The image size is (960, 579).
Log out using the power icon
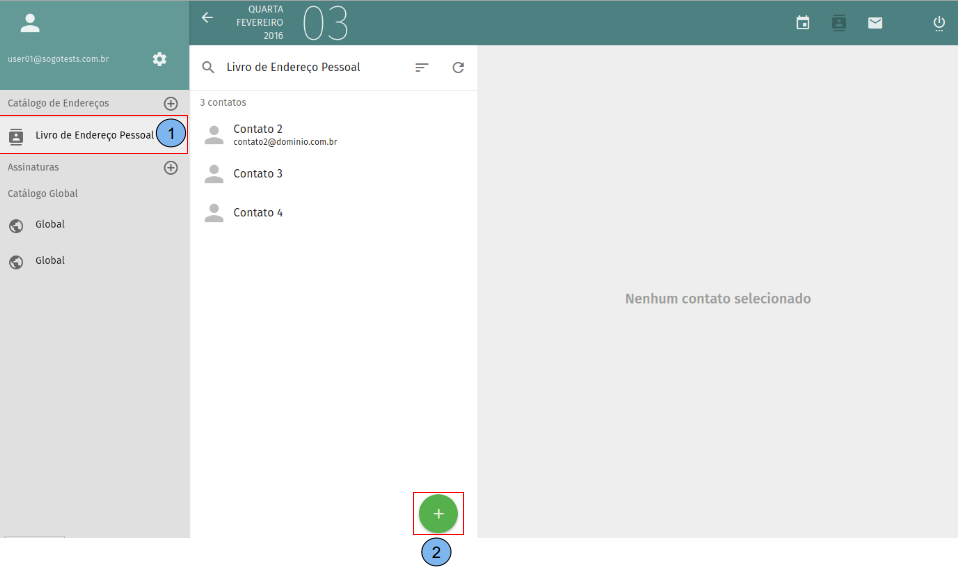(x=939, y=23)
